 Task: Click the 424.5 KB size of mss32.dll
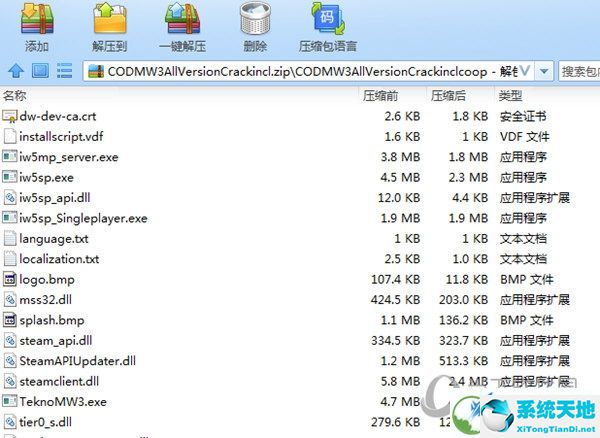tap(396, 300)
